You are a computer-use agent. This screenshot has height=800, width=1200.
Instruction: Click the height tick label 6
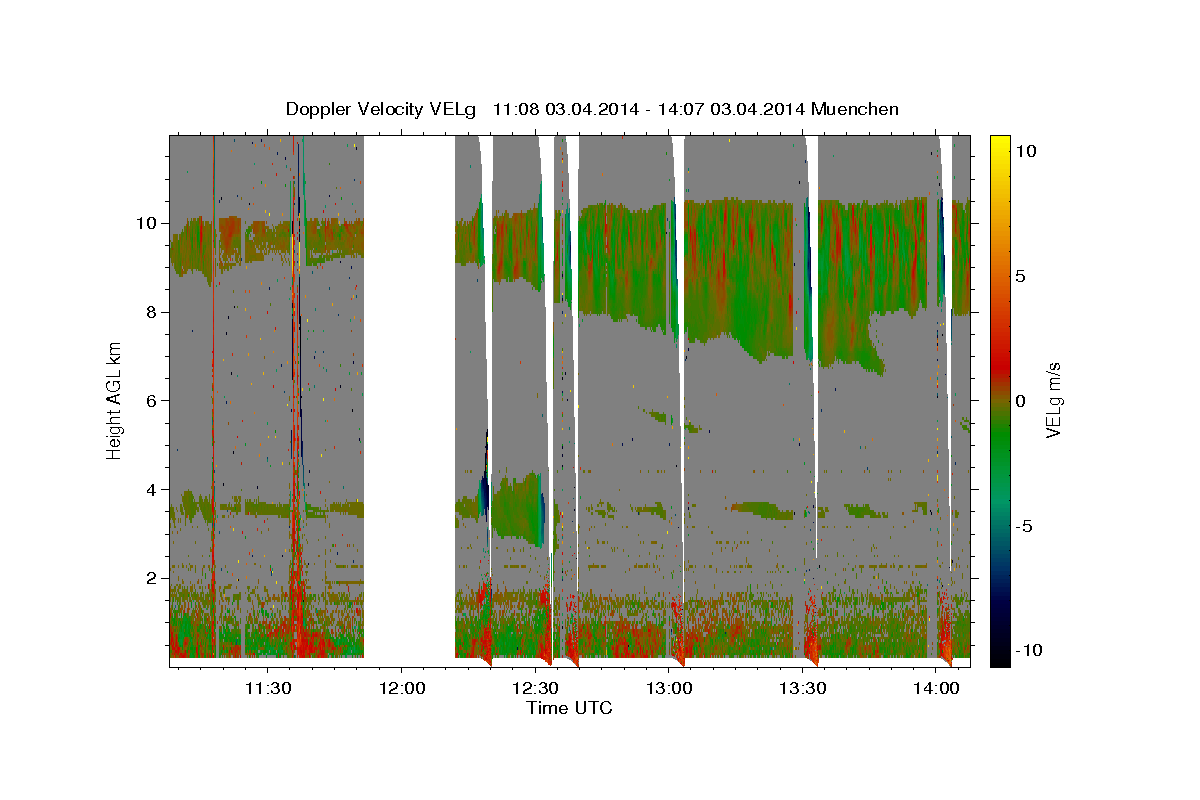coord(154,400)
